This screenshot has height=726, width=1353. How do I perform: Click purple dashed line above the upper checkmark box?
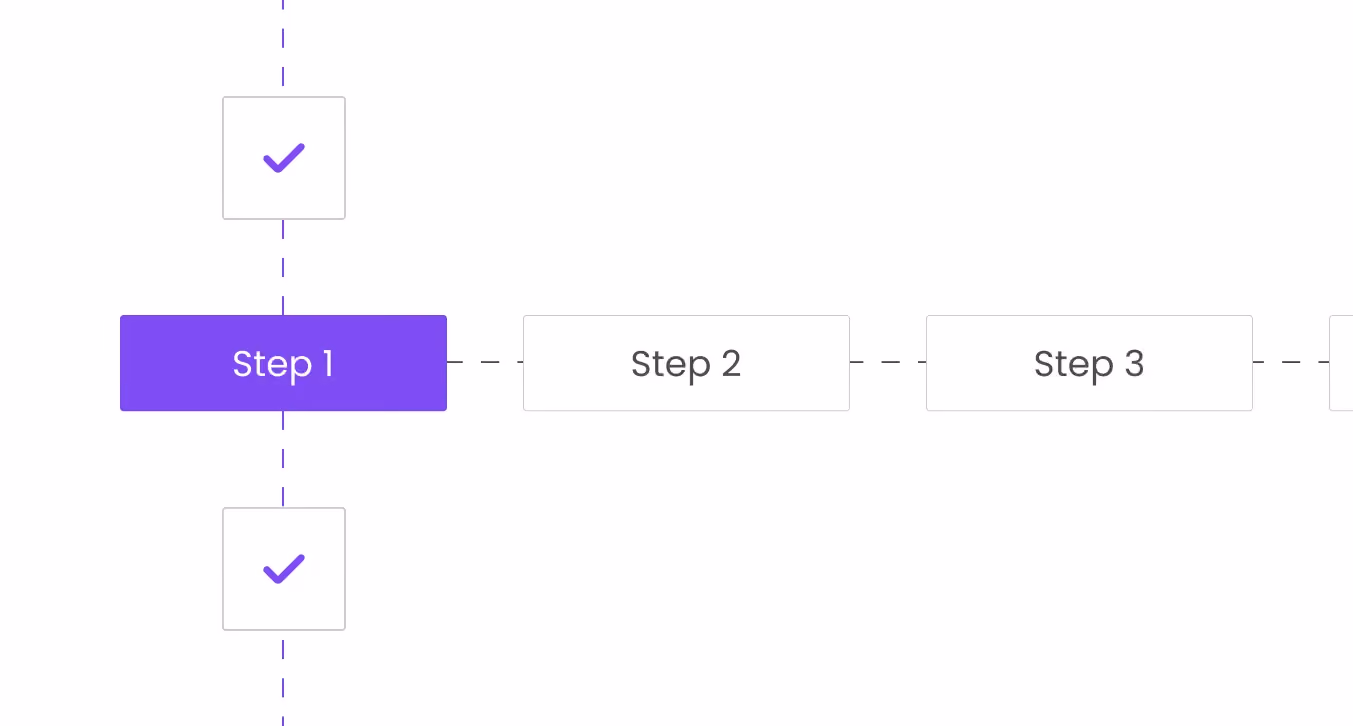(x=283, y=48)
